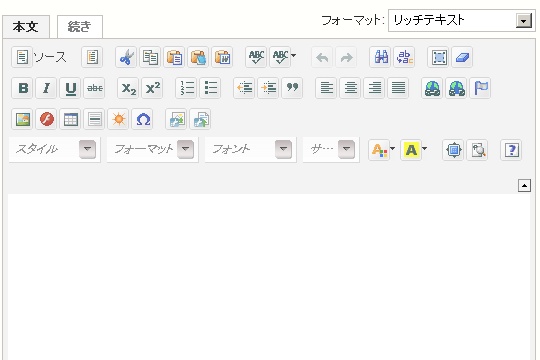The height and width of the screenshot is (360, 540).
Task: Click the orange sun-shaped icon
Action: coord(118,120)
